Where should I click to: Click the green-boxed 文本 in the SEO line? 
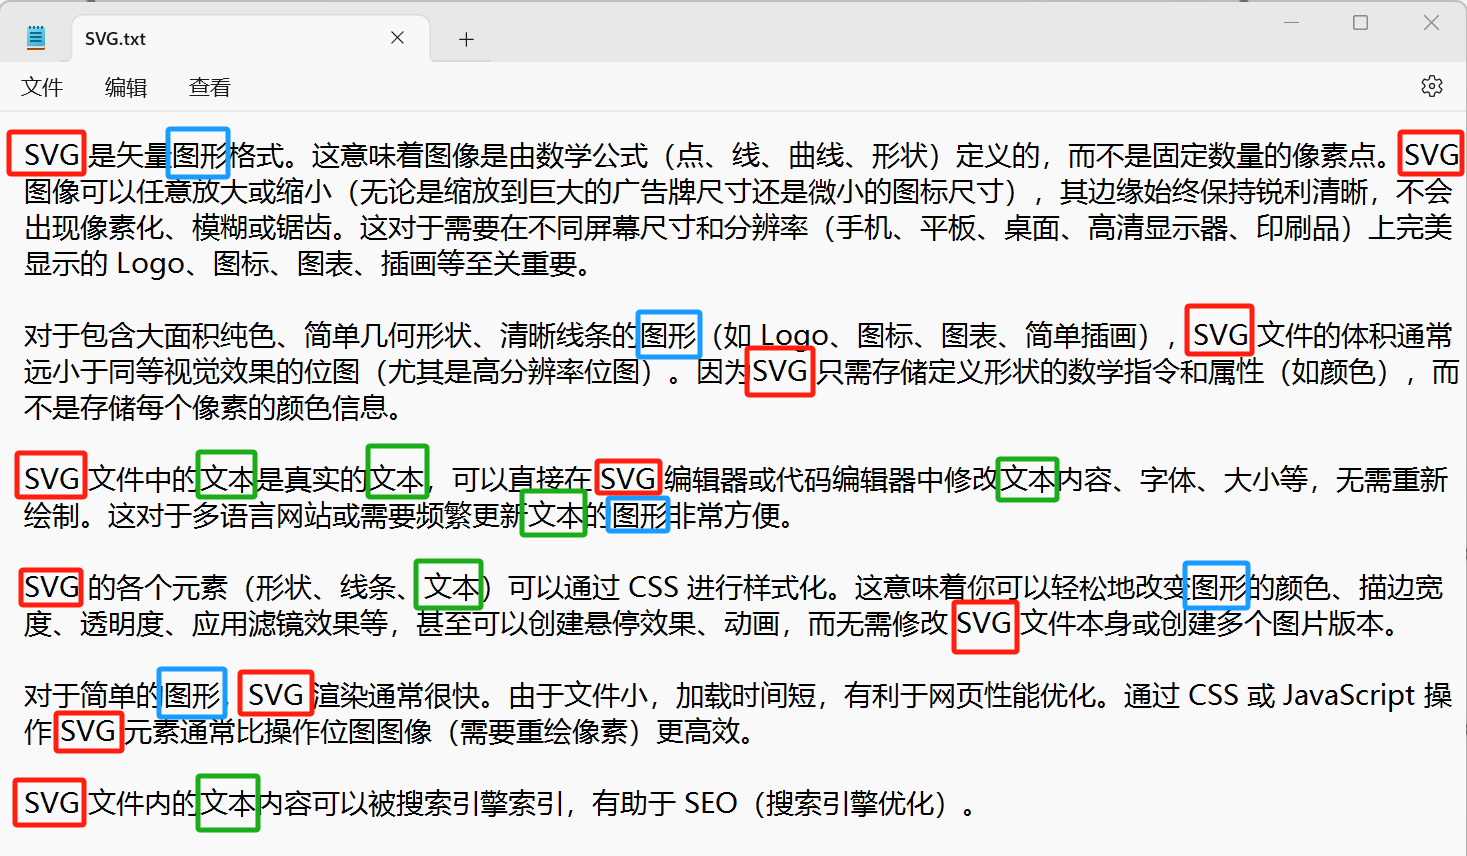click(x=228, y=803)
